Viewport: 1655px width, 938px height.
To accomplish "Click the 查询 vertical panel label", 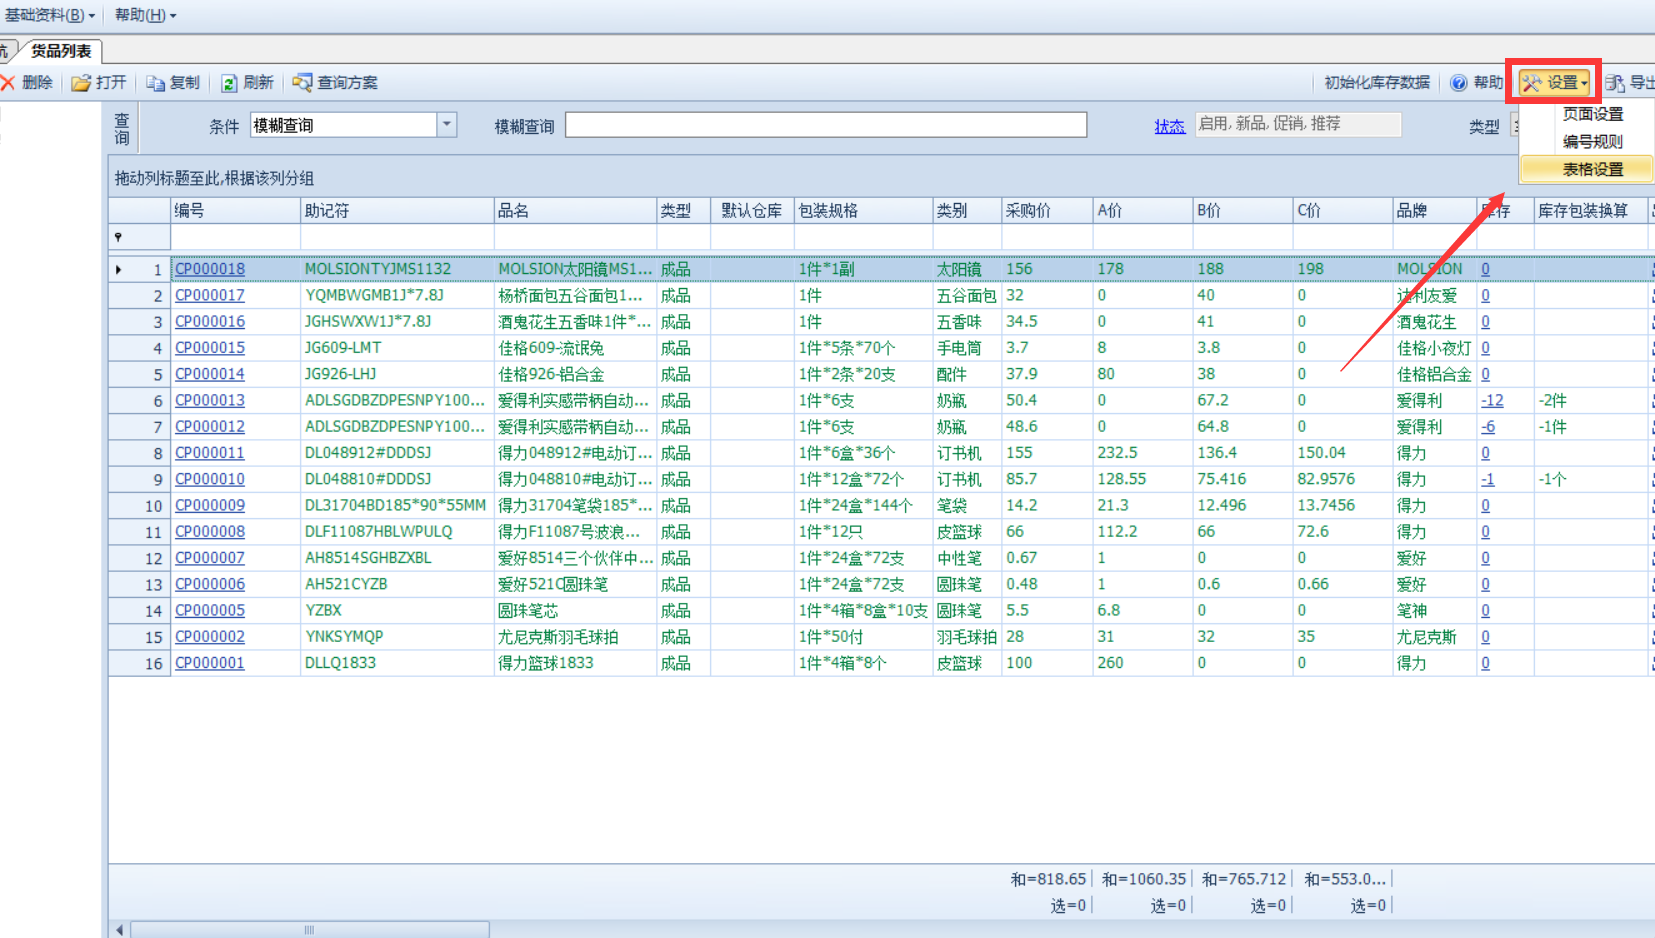I will 122,128.
